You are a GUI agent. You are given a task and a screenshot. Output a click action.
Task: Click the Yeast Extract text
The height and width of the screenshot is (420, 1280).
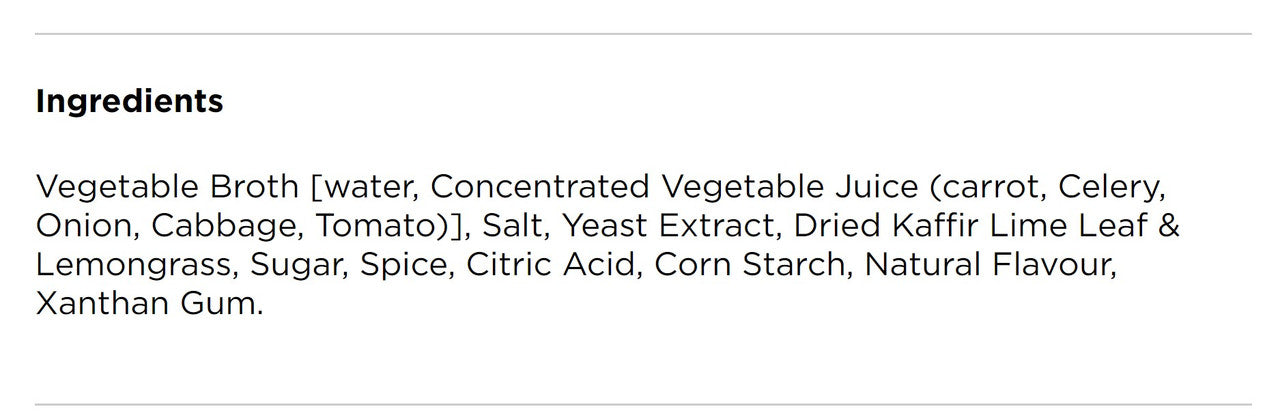pyautogui.click(x=665, y=226)
